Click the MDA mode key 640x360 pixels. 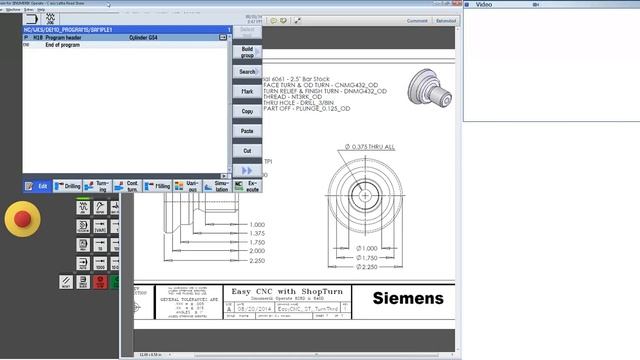click(83, 244)
